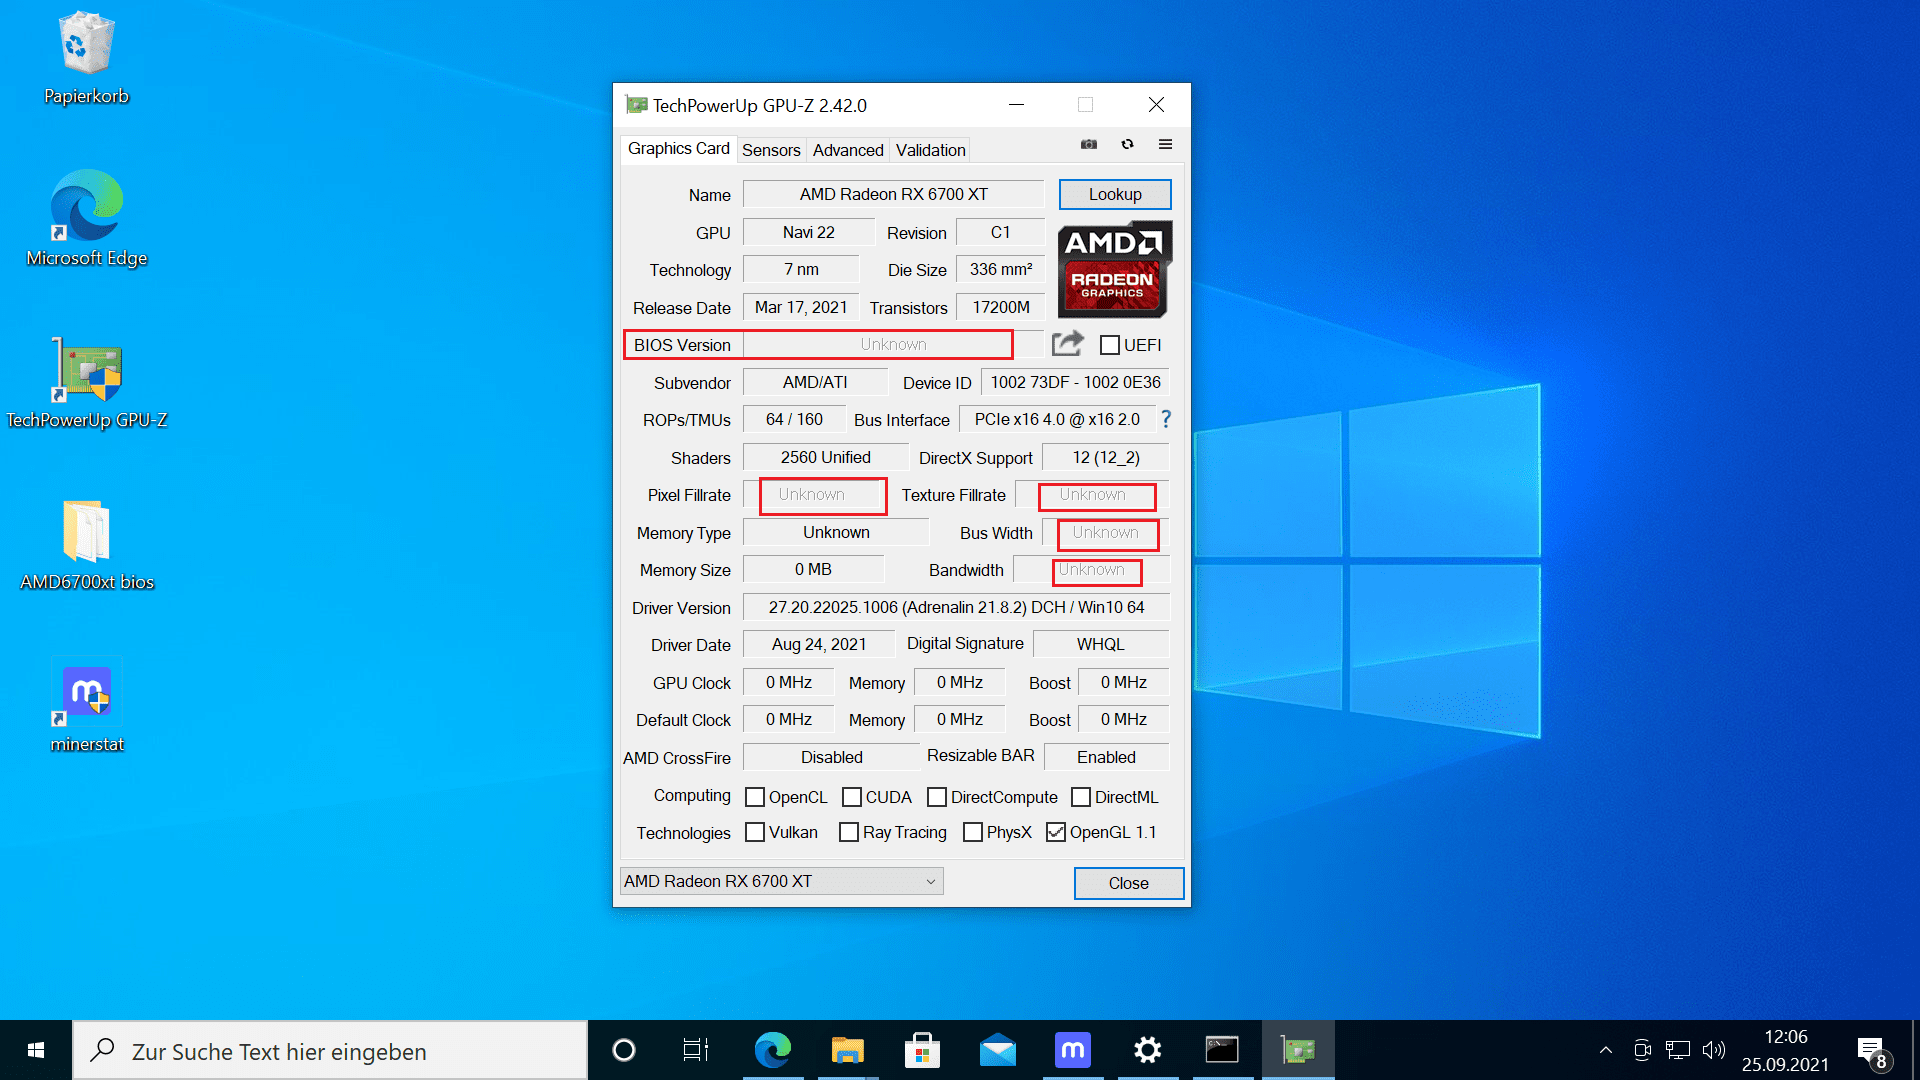Open File Explorer from the taskbar
This screenshot has height=1080, width=1920.
tap(847, 1050)
